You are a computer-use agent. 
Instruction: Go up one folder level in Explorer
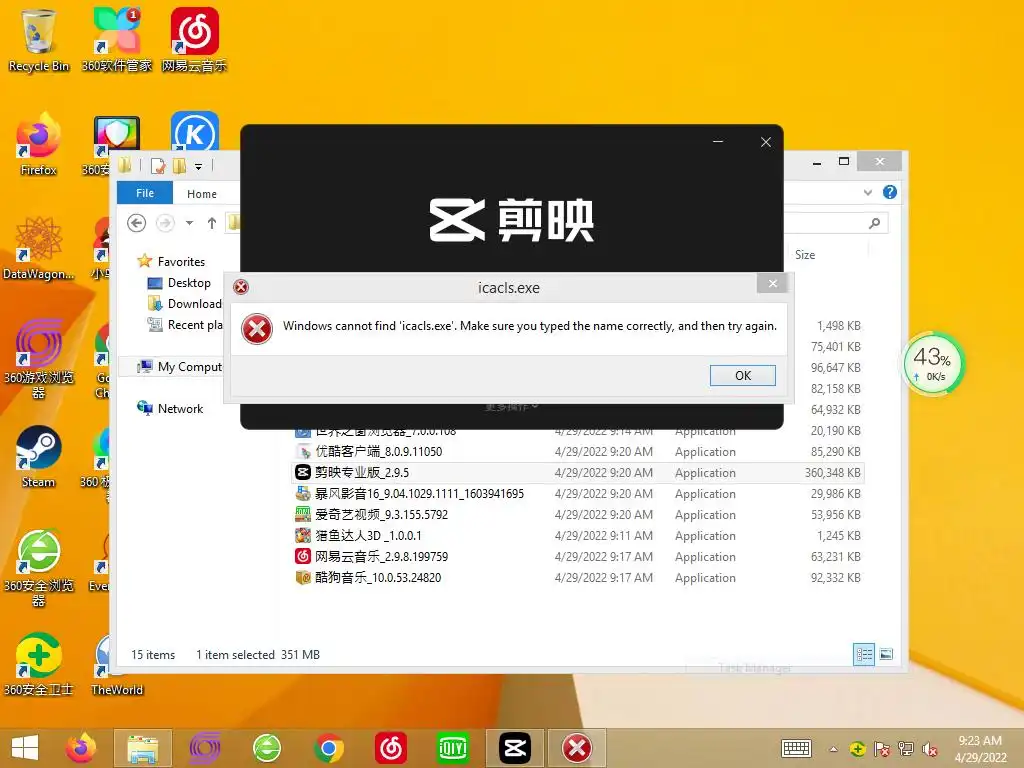click(x=212, y=223)
